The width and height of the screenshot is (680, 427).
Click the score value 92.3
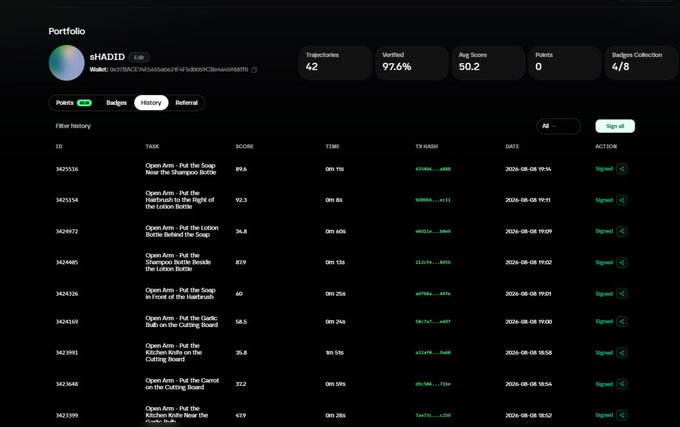pos(241,200)
